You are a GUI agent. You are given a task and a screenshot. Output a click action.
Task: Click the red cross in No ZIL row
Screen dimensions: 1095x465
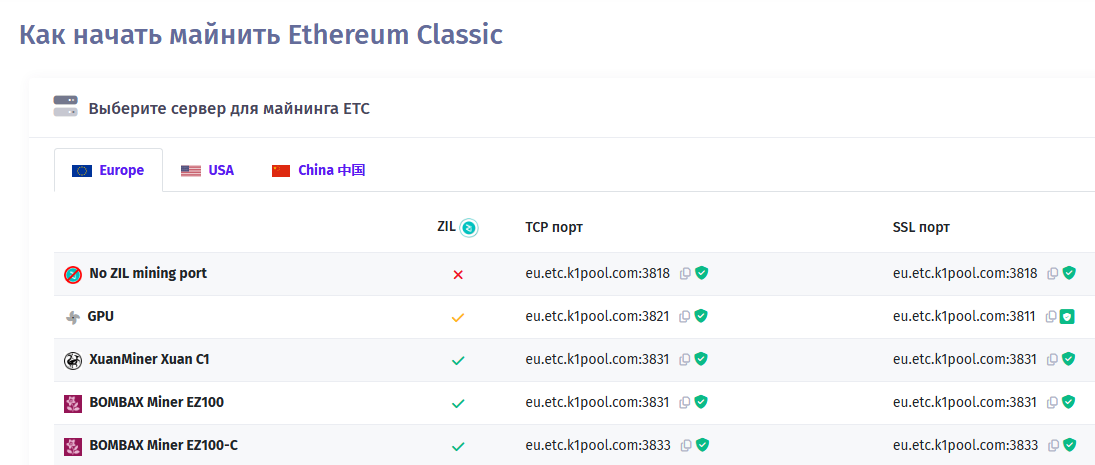(x=458, y=274)
